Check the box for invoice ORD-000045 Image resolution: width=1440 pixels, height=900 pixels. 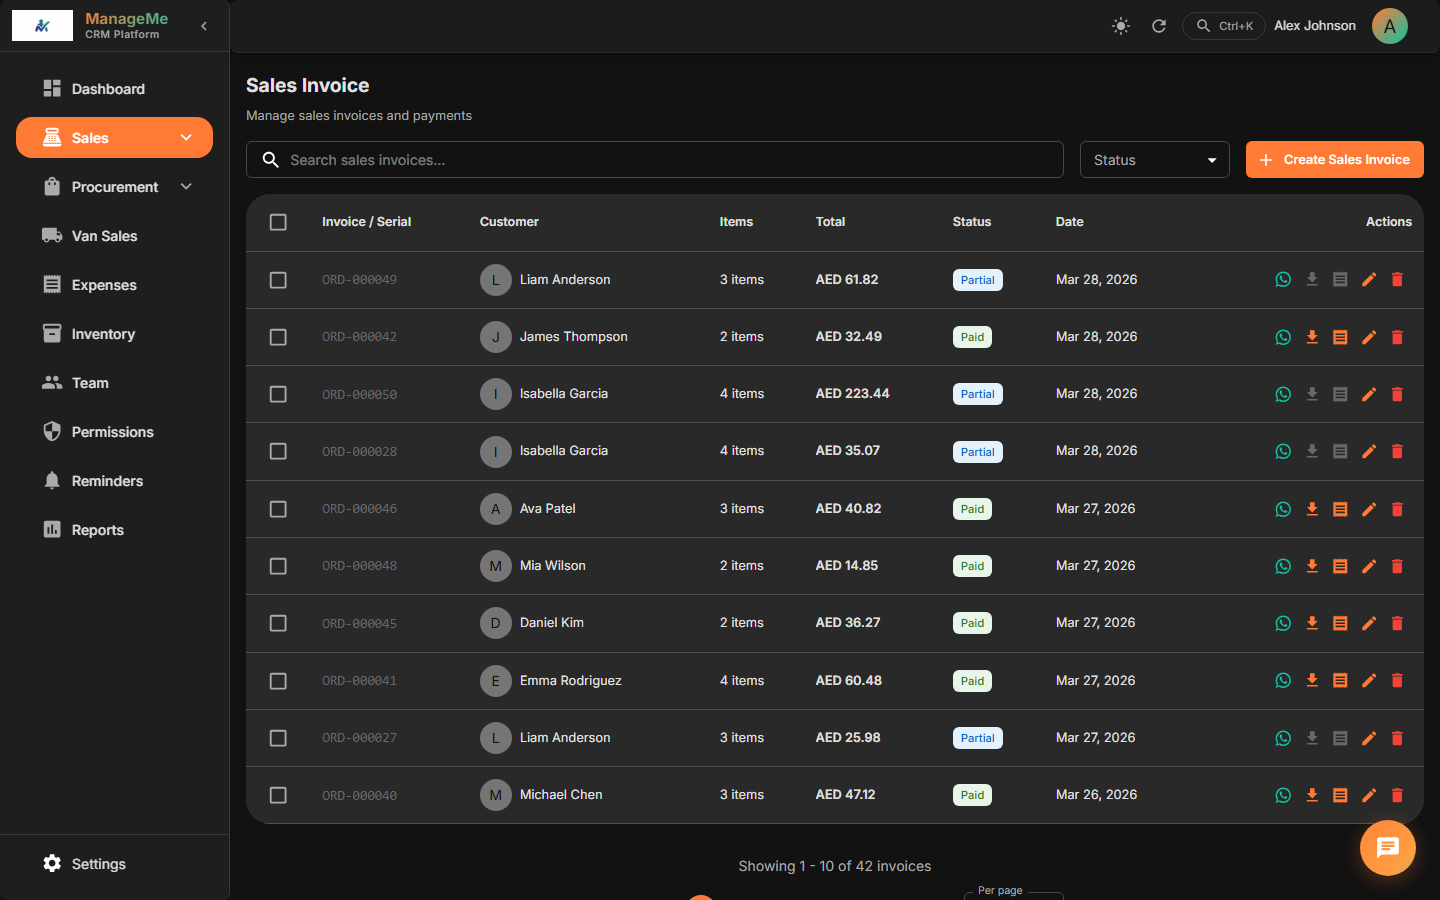click(x=278, y=623)
